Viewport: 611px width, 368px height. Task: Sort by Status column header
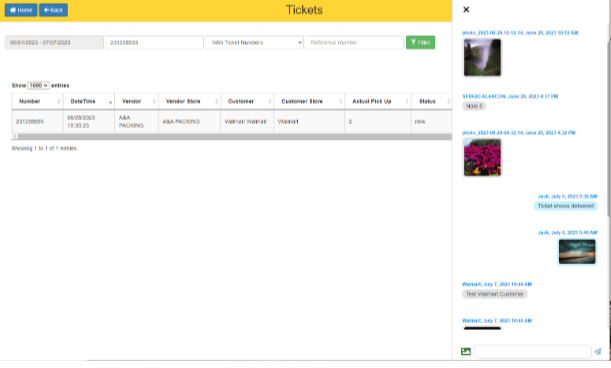point(432,101)
